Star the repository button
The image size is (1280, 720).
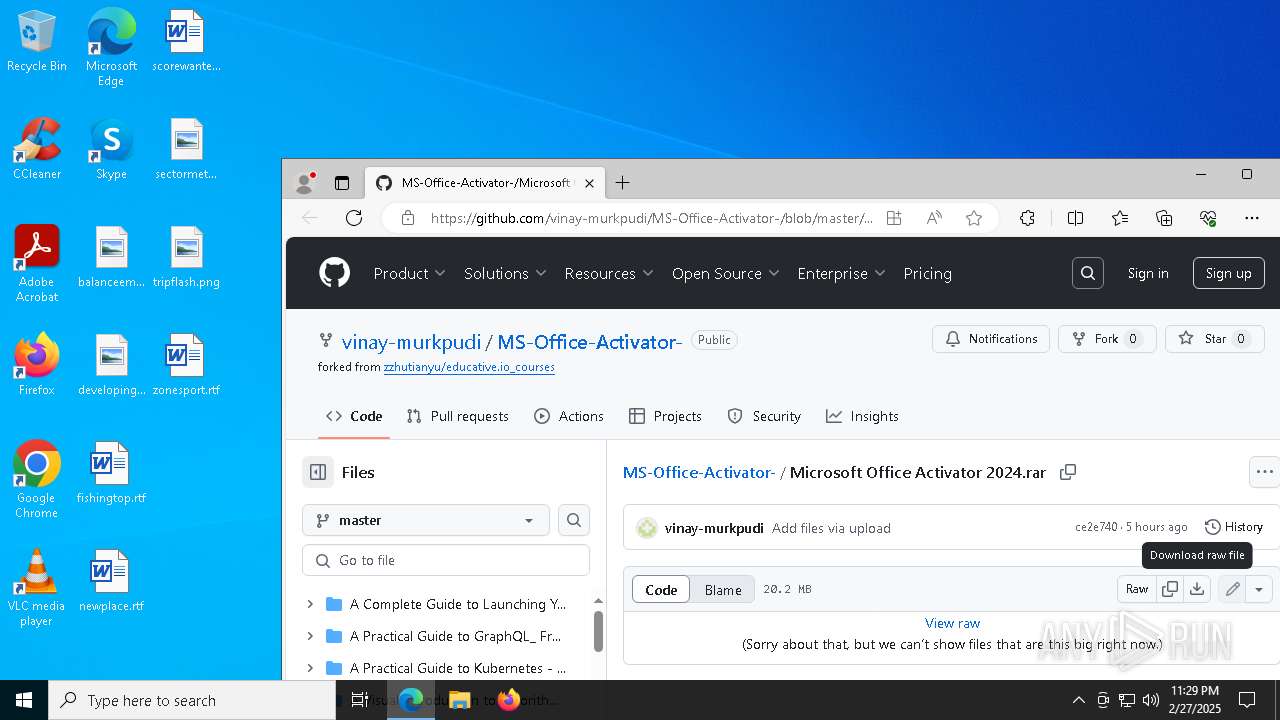pos(1215,339)
